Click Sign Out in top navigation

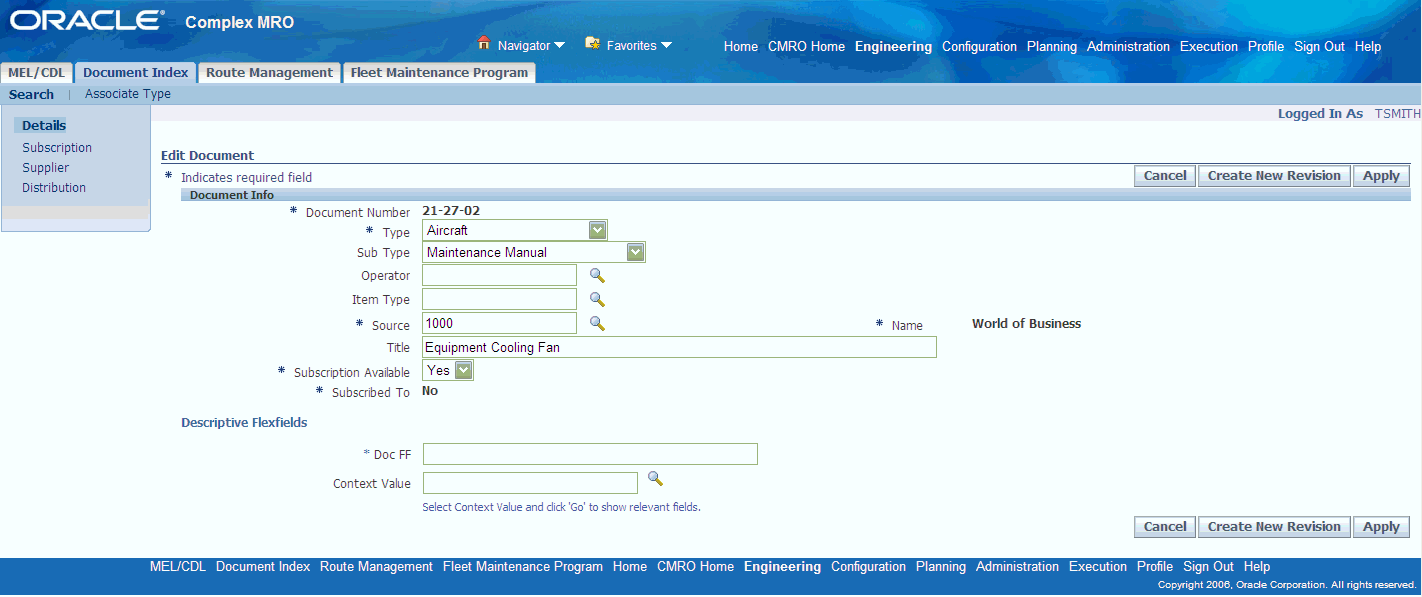[1319, 47]
